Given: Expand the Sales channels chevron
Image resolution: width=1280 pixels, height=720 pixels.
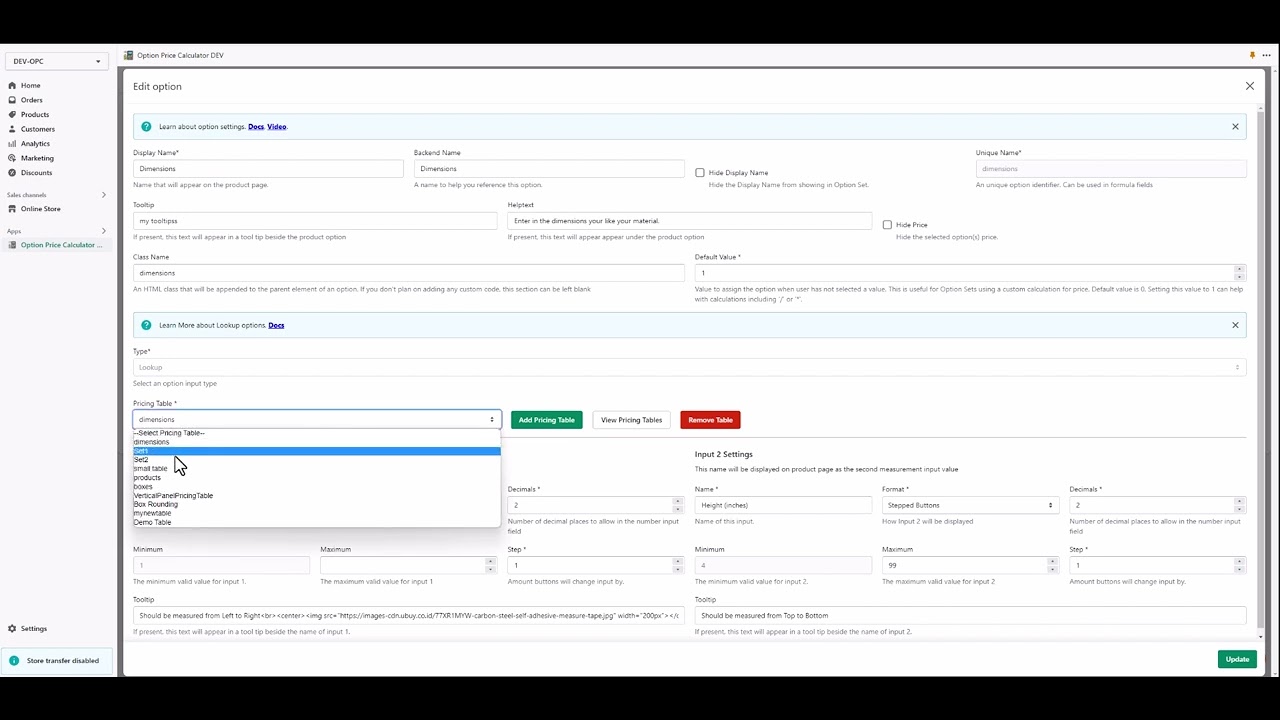Looking at the screenshot, I should [x=103, y=195].
